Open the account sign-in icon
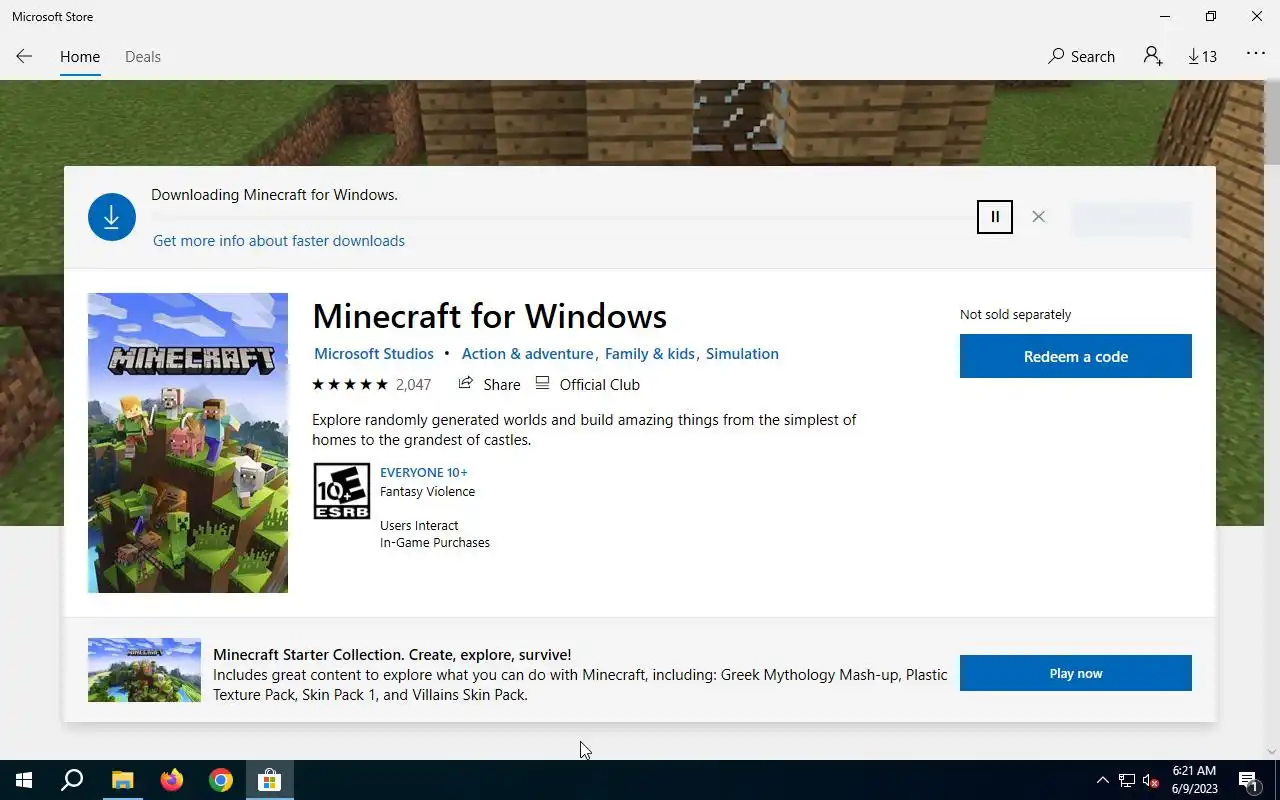Screen dimensions: 1280x800 tap(1153, 57)
